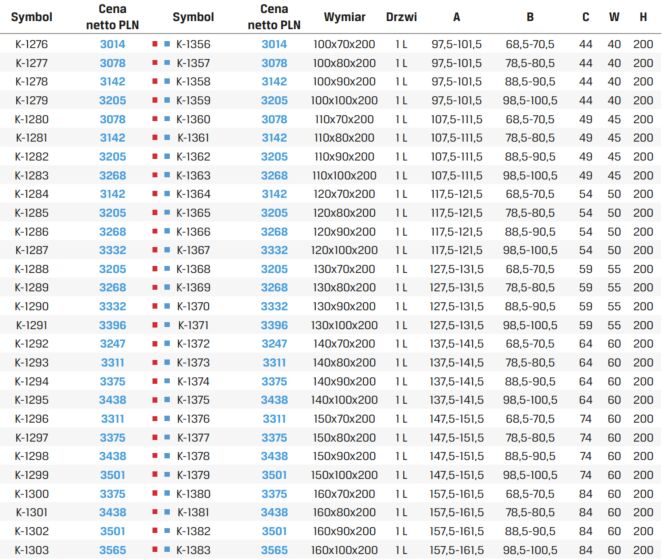The width and height of the screenshot is (663, 560).
Task: Click H value 200 in K-1374 row
Action: tap(643, 381)
